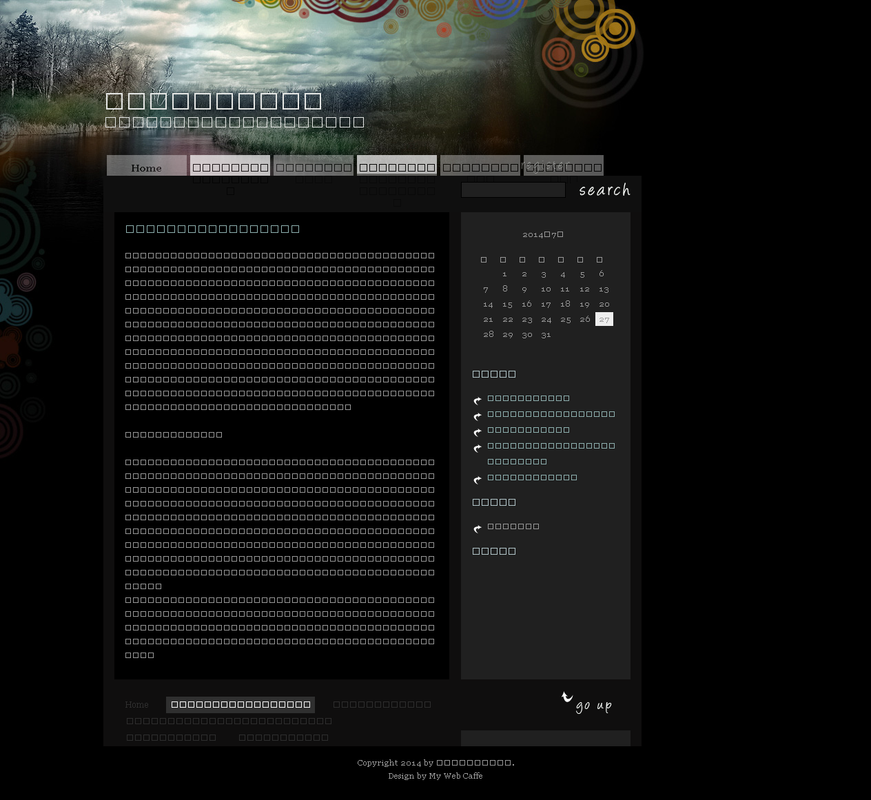The height and width of the screenshot is (800, 871).
Task: Click calendar day 9
Action: 524,289
